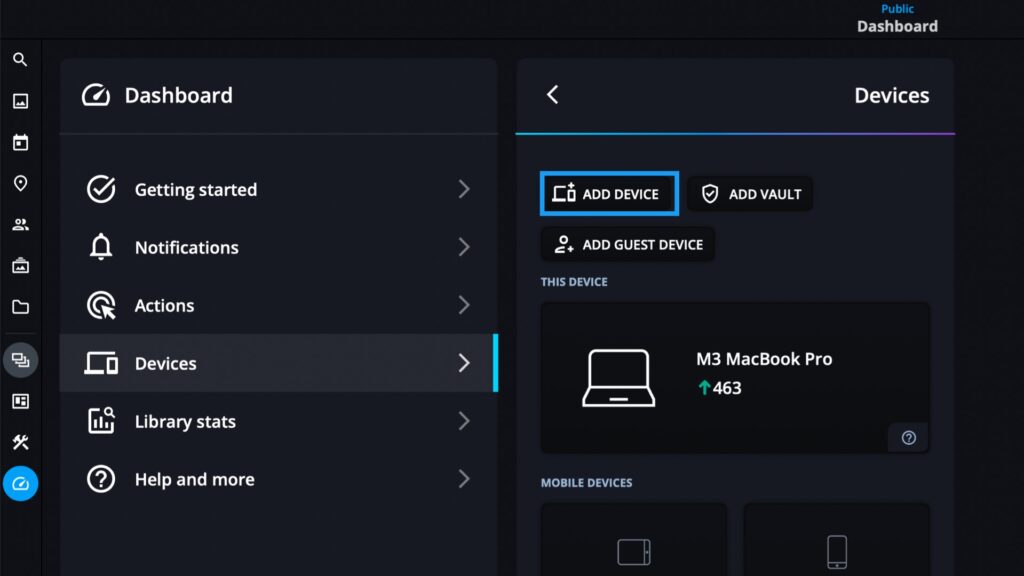Open the Actions menu item

click(x=278, y=305)
